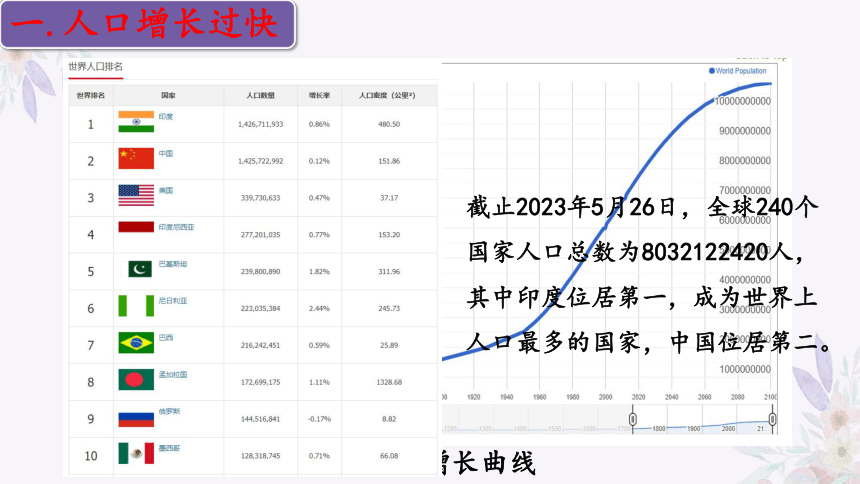The width and height of the screenshot is (860, 484).
Task: Click the 1900 mark on the range timeline
Action: click(694, 429)
